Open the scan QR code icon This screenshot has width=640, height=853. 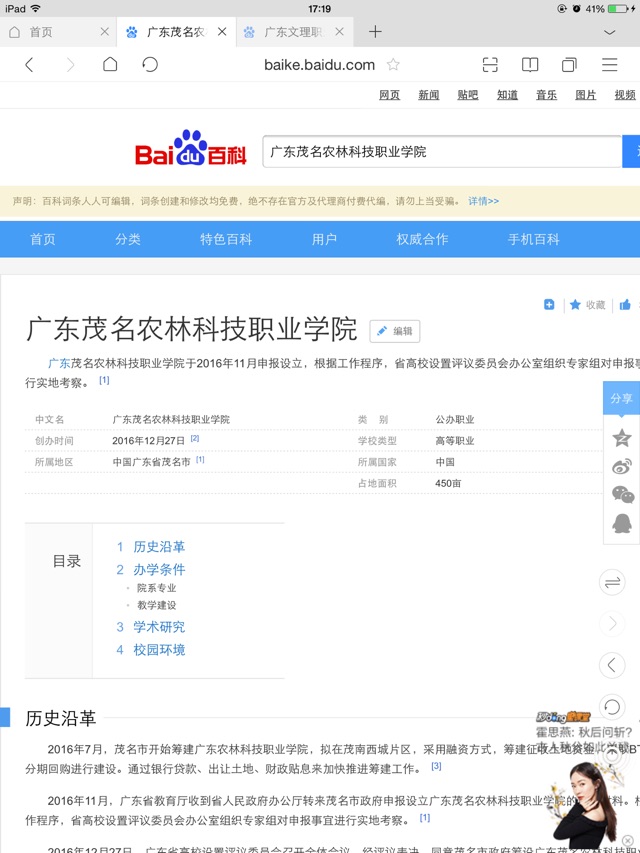tap(490, 65)
